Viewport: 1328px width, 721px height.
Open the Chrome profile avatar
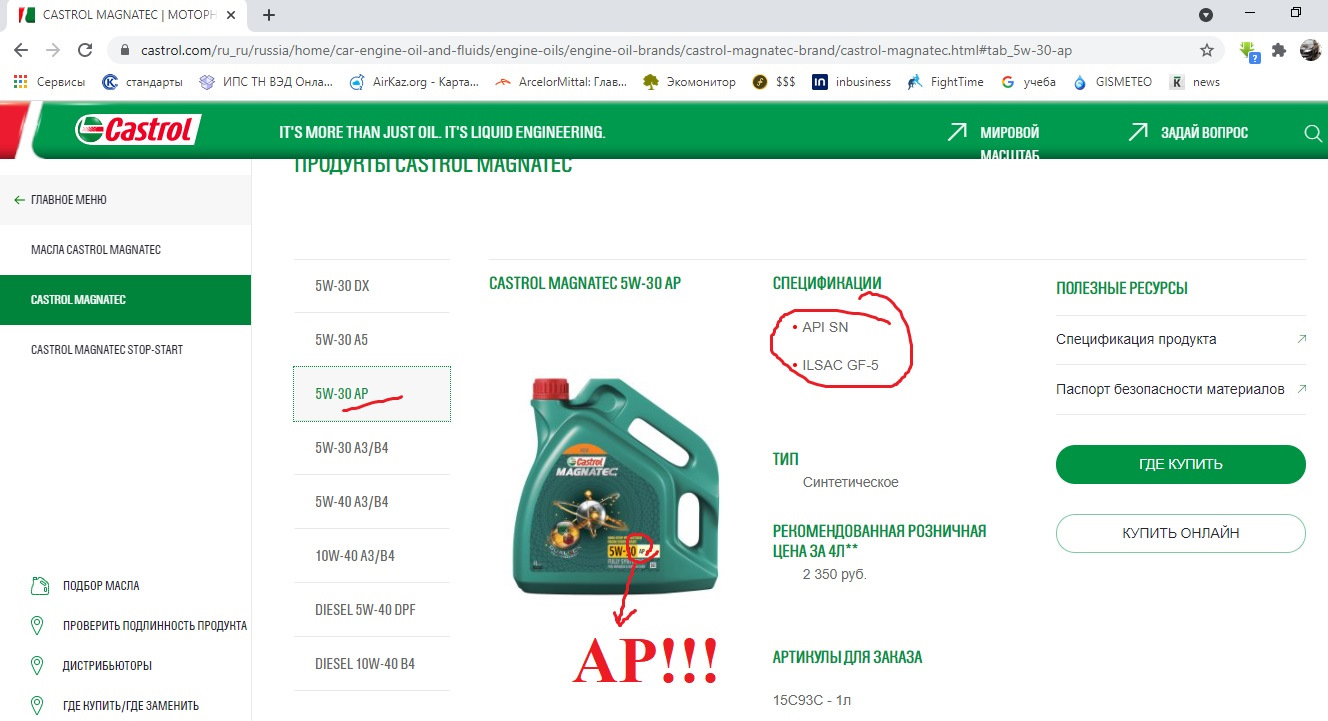click(x=1310, y=50)
